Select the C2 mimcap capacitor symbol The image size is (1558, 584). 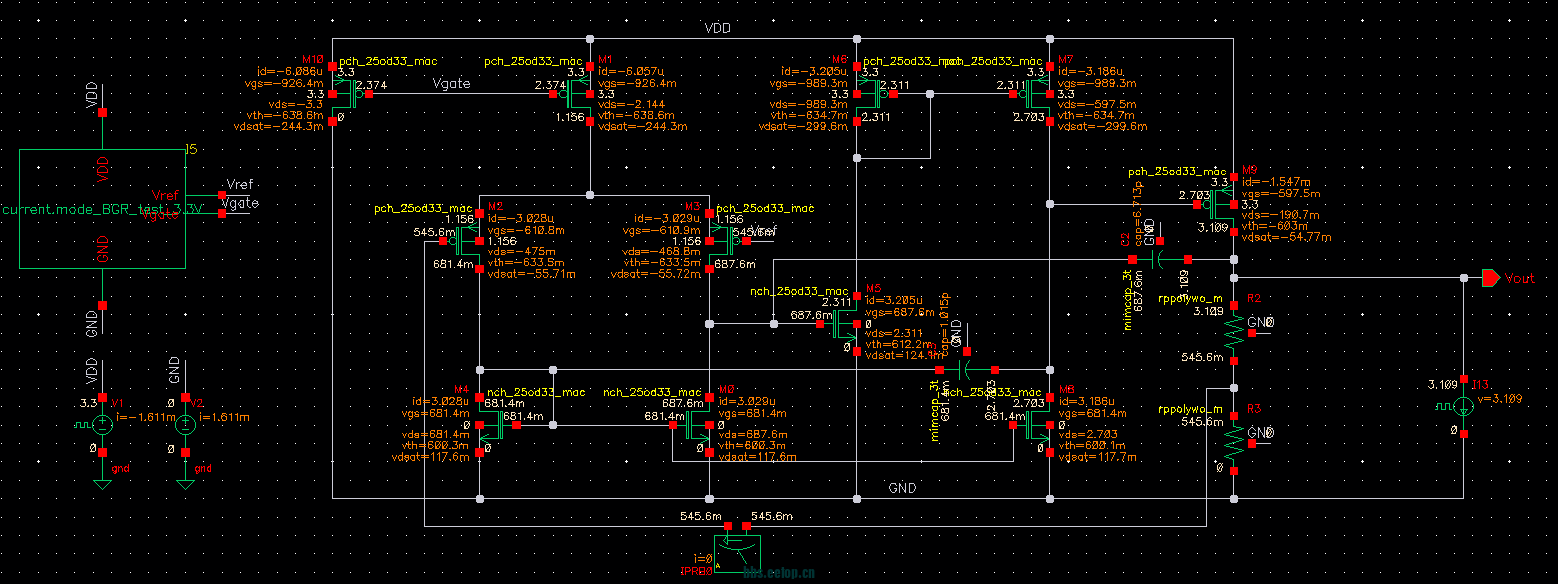pyautogui.click(x=1158, y=259)
